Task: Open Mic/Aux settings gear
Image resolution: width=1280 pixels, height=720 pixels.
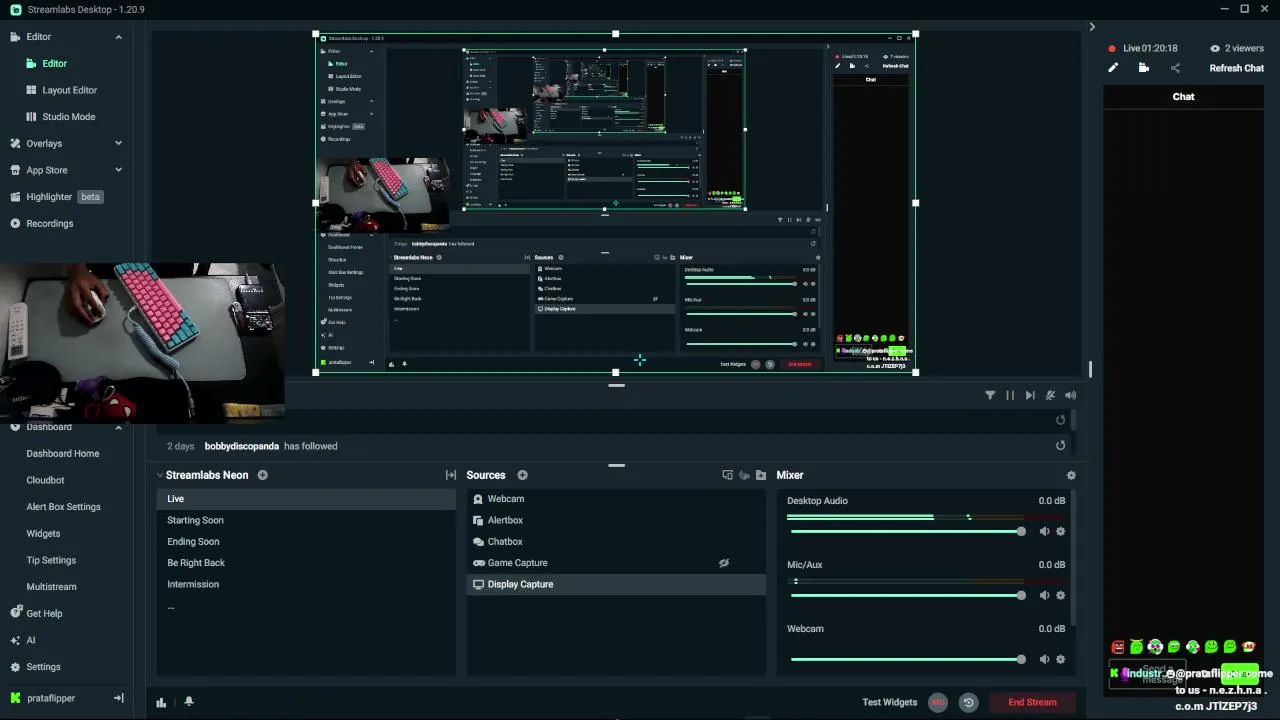Action: tap(1061, 595)
